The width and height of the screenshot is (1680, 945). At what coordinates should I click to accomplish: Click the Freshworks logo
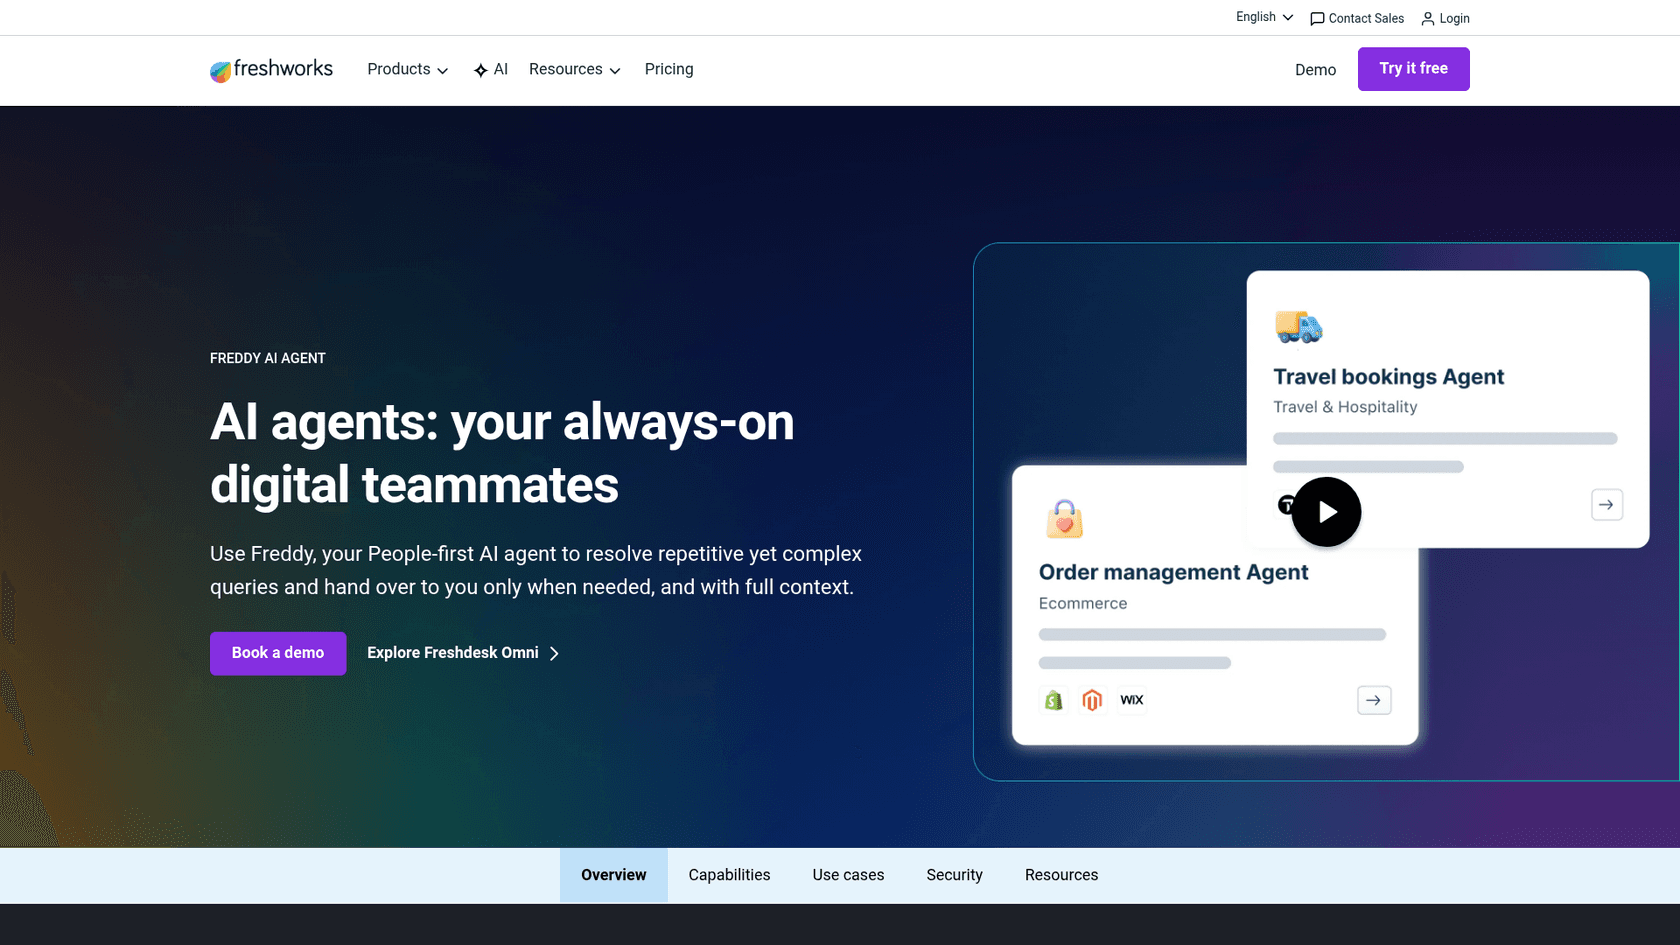point(271,69)
